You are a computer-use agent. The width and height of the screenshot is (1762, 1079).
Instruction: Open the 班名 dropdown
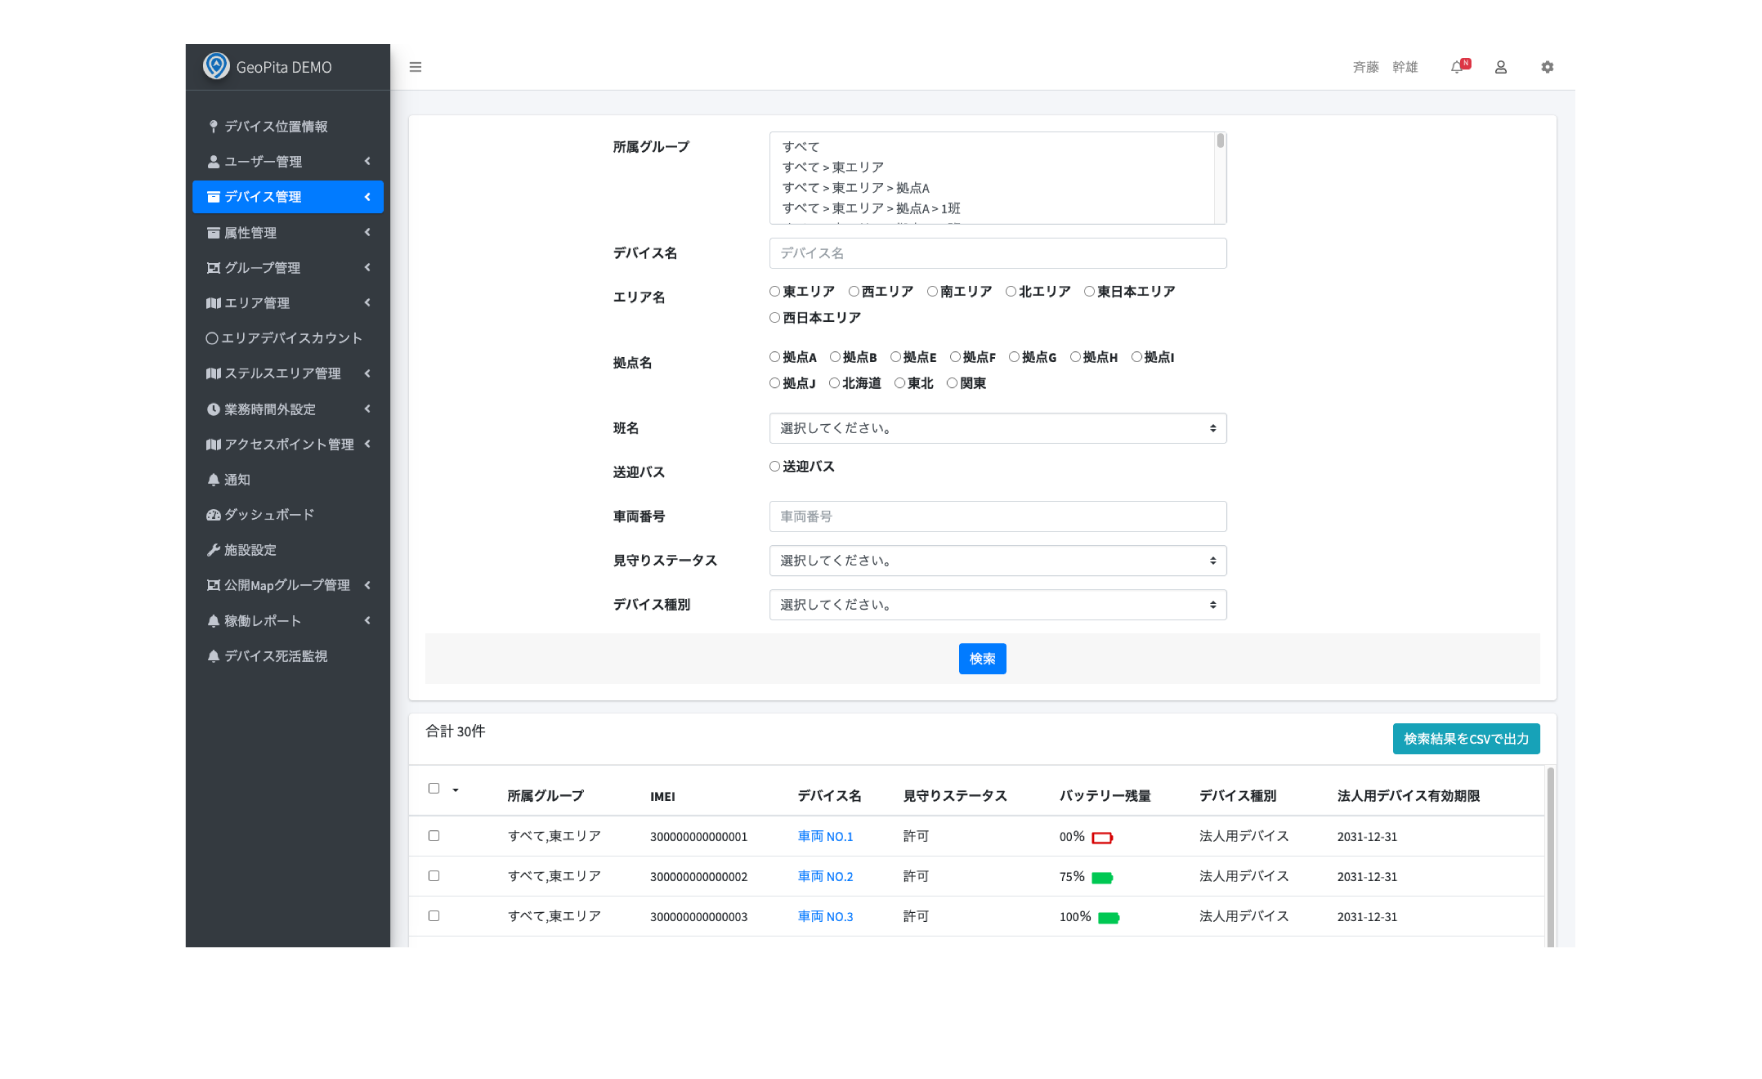(x=997, y=428)
